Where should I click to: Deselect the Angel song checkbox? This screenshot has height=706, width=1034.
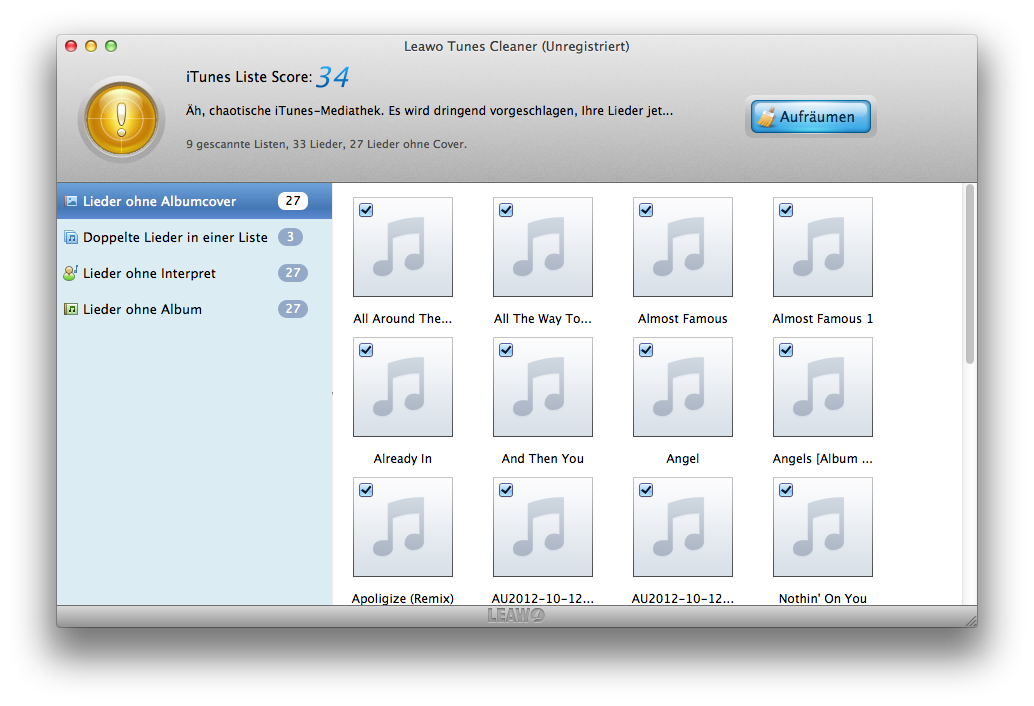click(x=646, y=350)
